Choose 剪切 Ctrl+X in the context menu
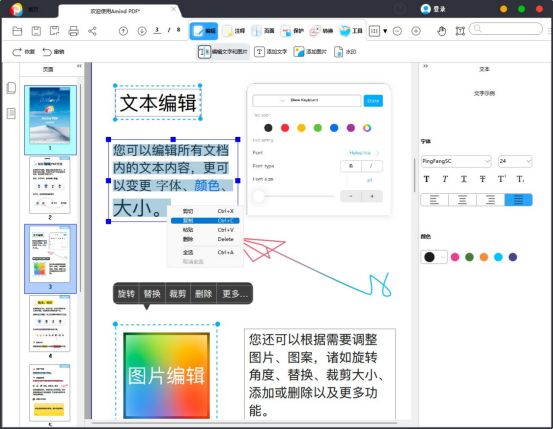 point(205,211)
